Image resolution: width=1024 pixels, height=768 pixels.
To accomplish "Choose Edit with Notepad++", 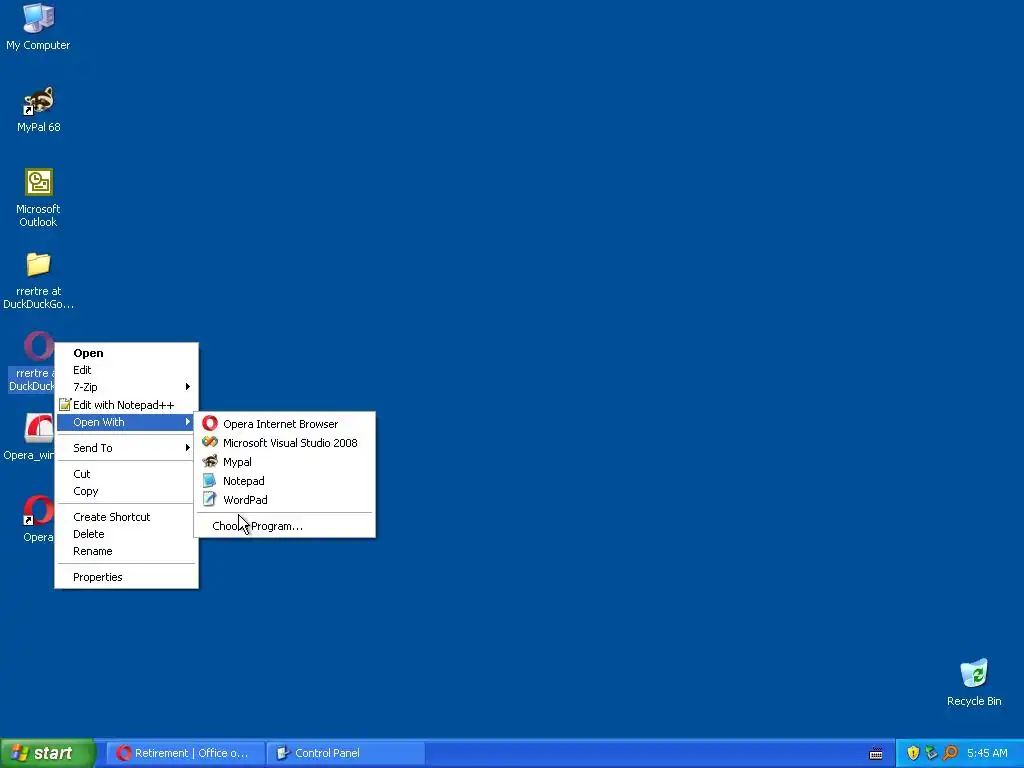I will tap(126, 405).
